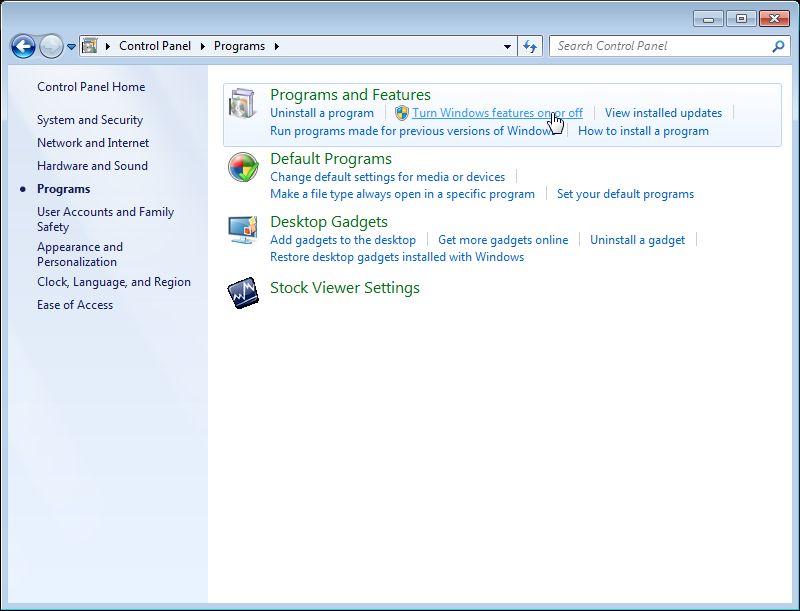
Task: Click the Desktop Gadgets monitor icon
Action: (243, 231)
